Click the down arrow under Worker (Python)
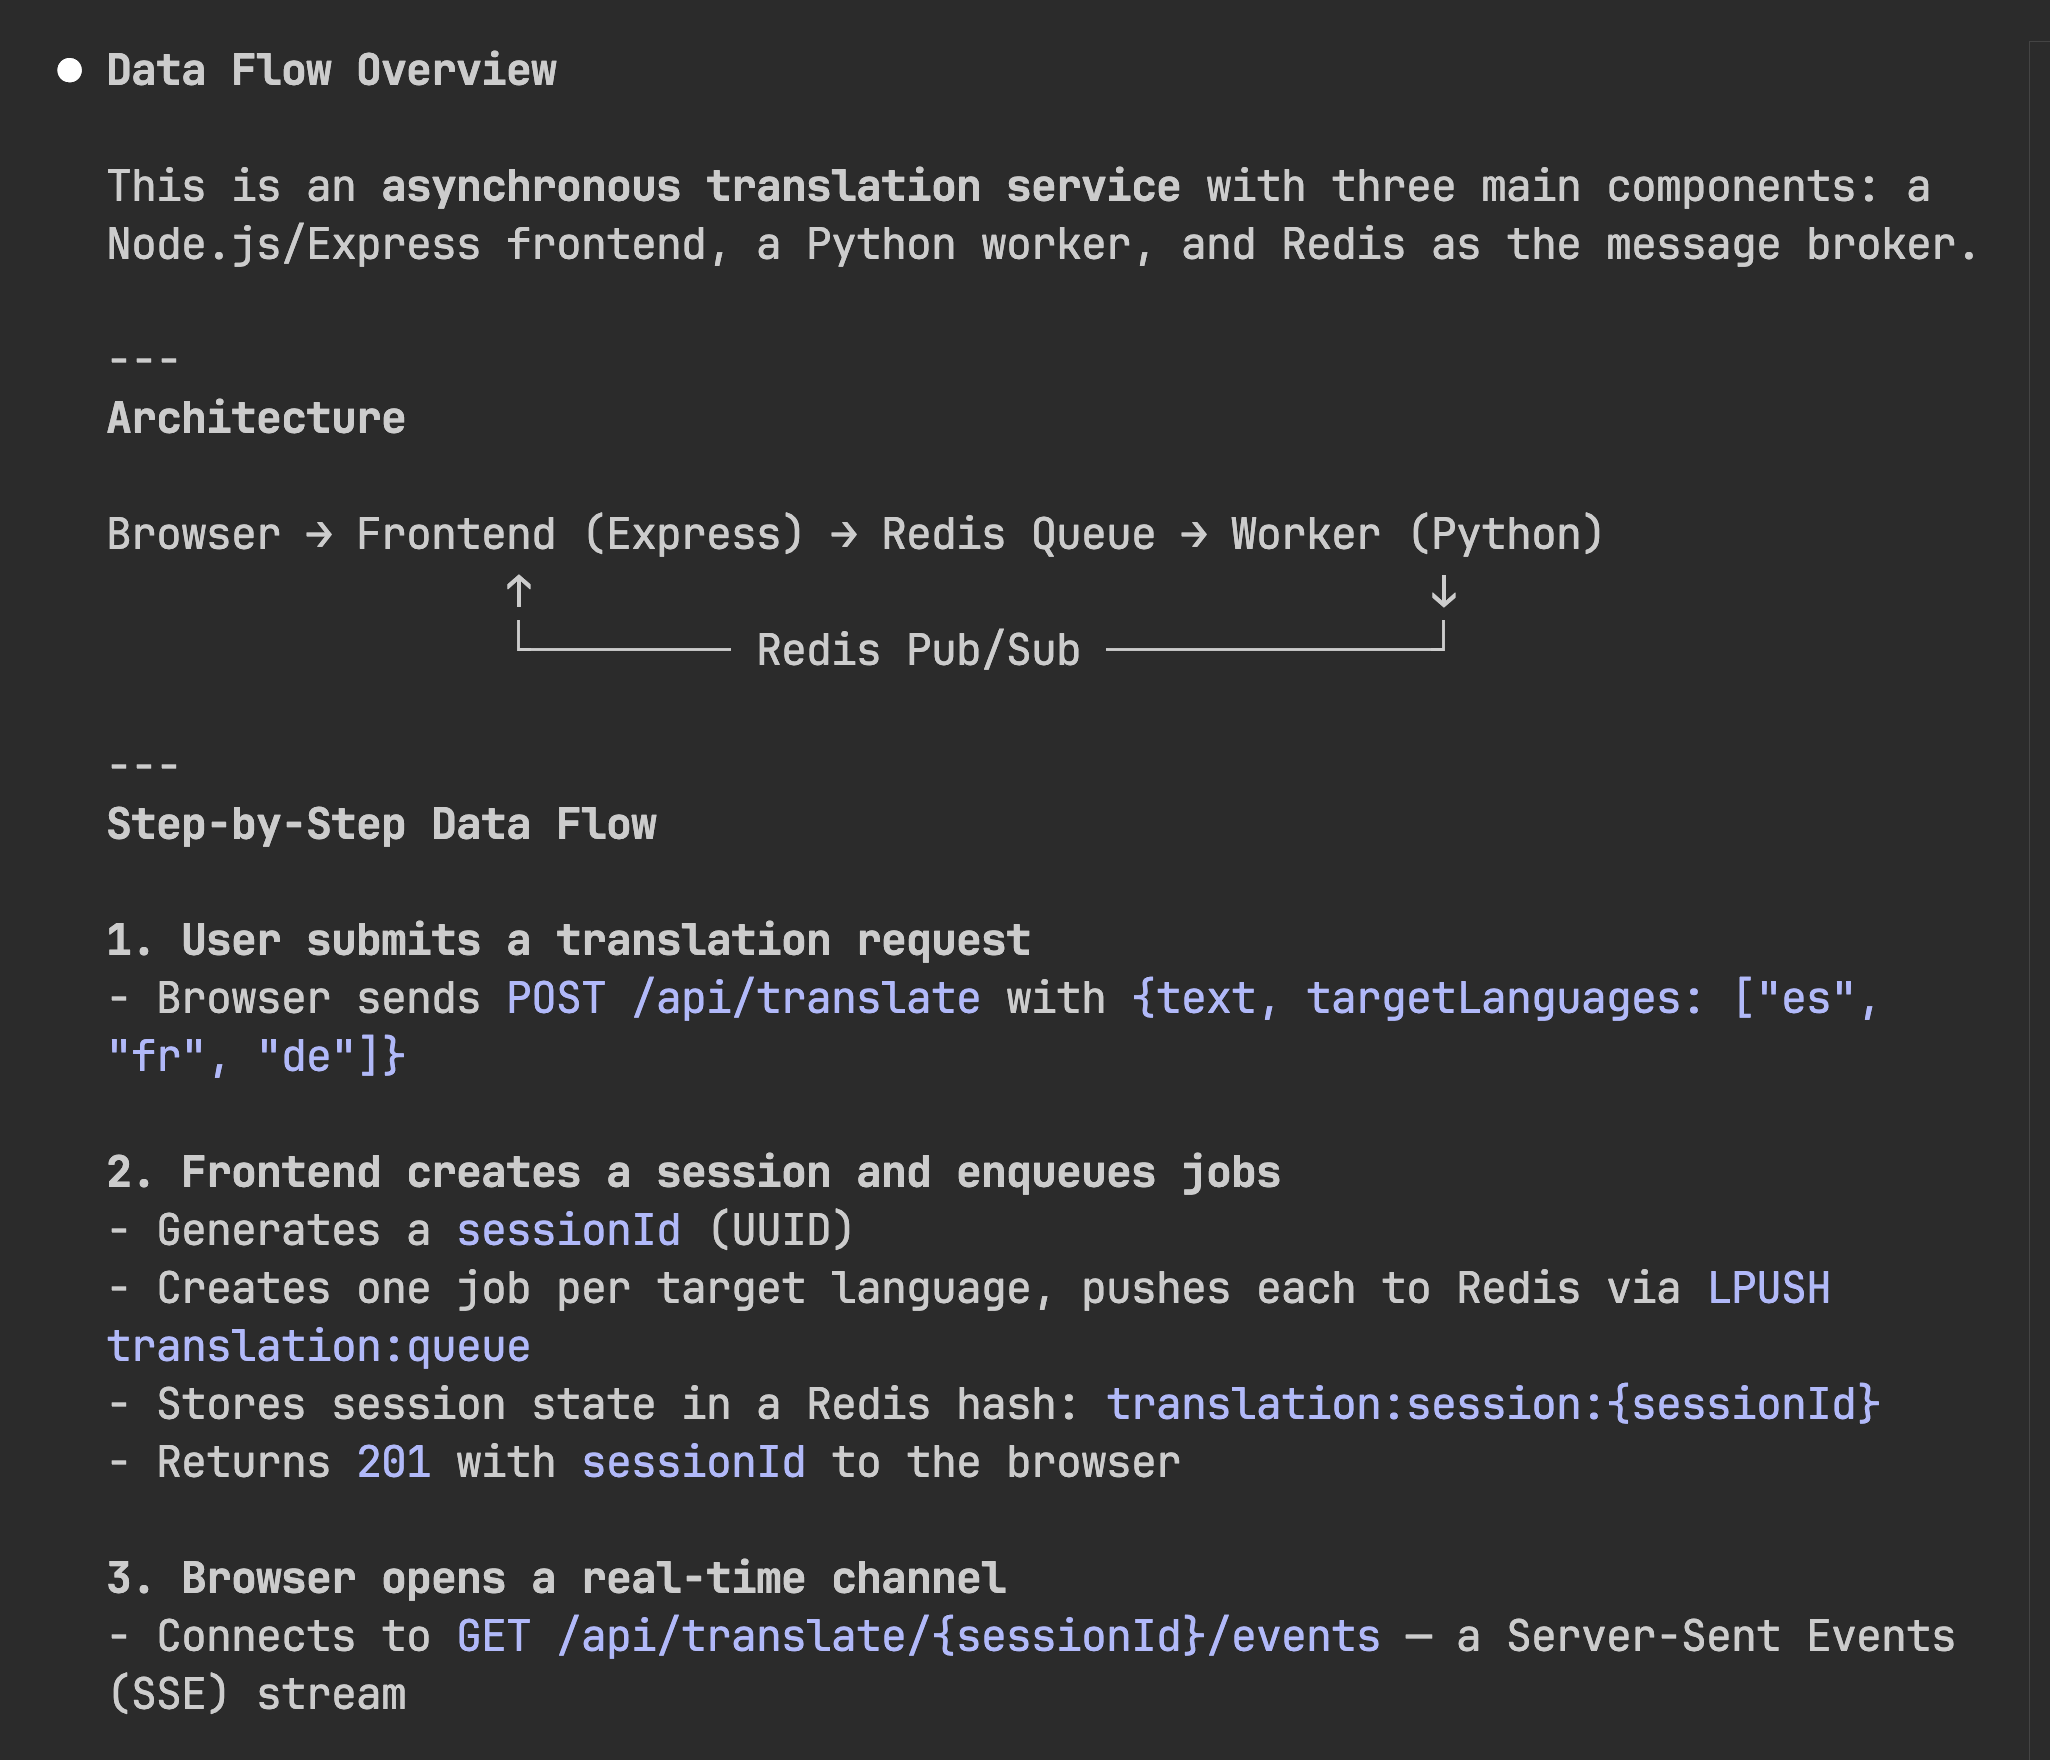2050x1760 pixels. (1443, 591)
